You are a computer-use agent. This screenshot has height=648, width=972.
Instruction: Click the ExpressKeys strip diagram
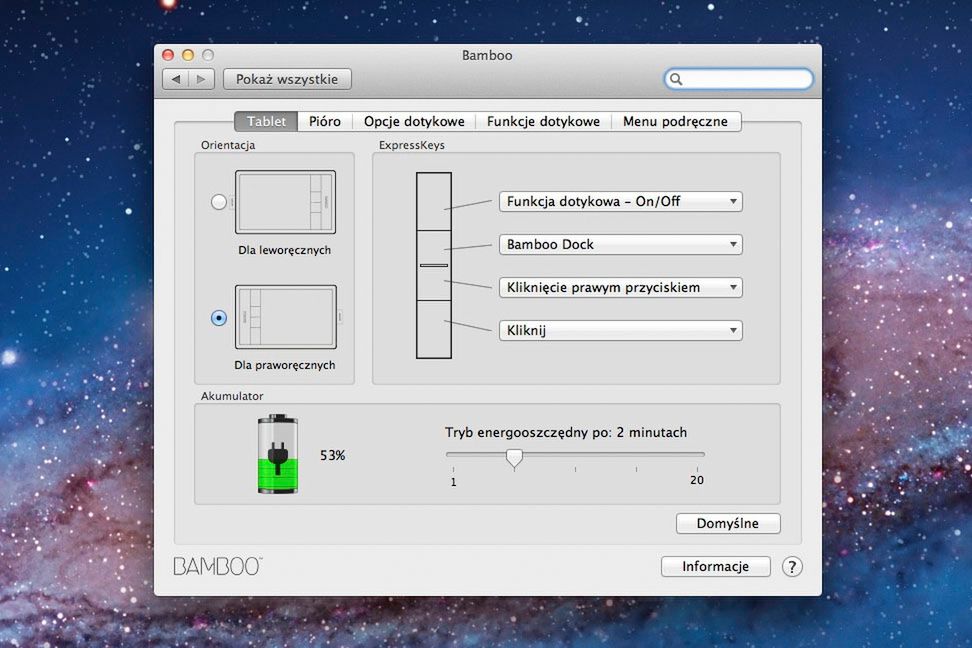[x=434, y=265]
